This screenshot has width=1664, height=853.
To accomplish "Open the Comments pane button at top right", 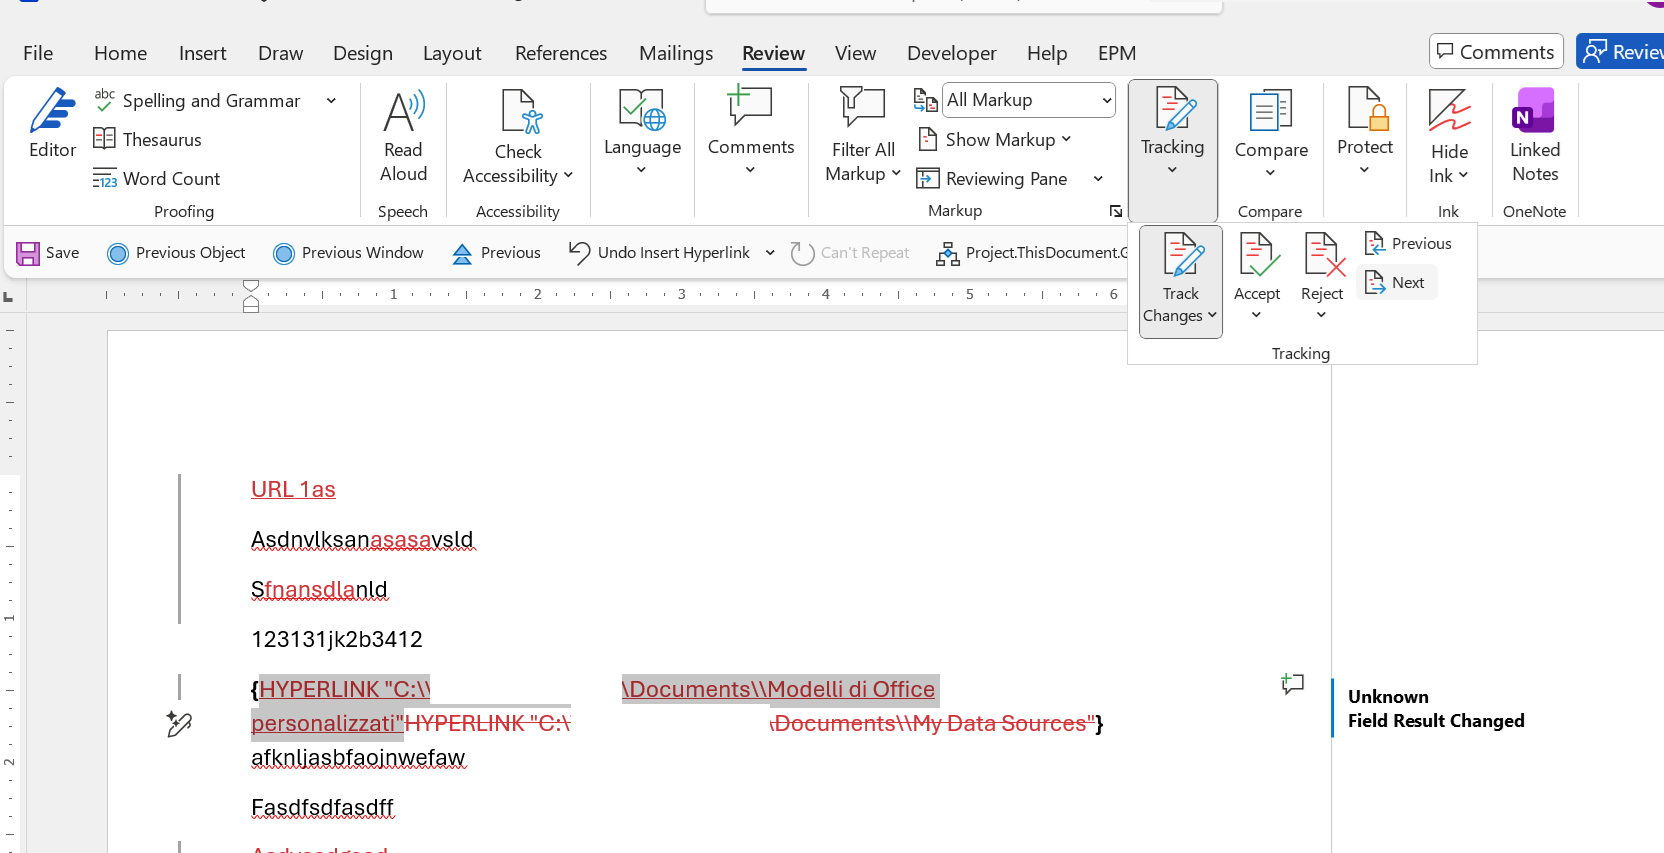I will click(1496, 51).
